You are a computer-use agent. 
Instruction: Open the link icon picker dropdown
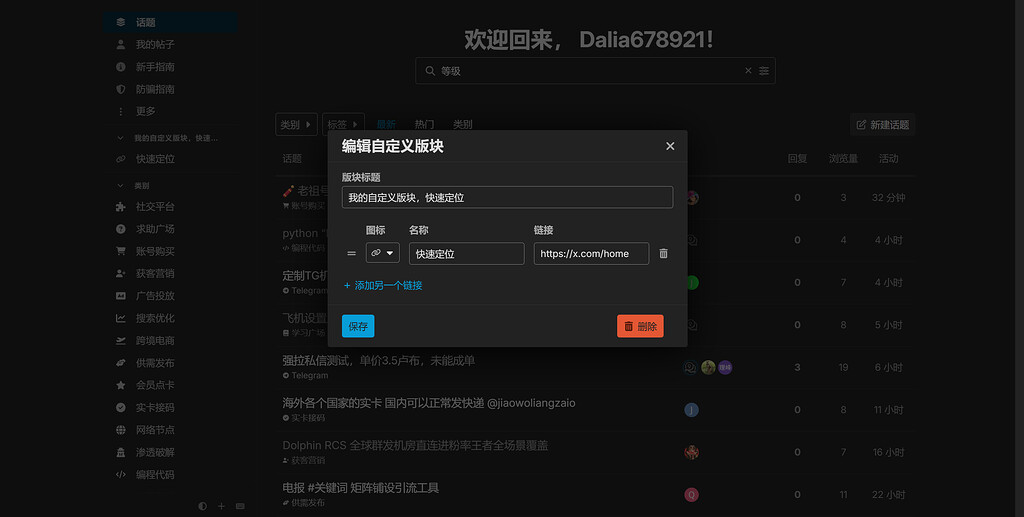click(383, 253)
